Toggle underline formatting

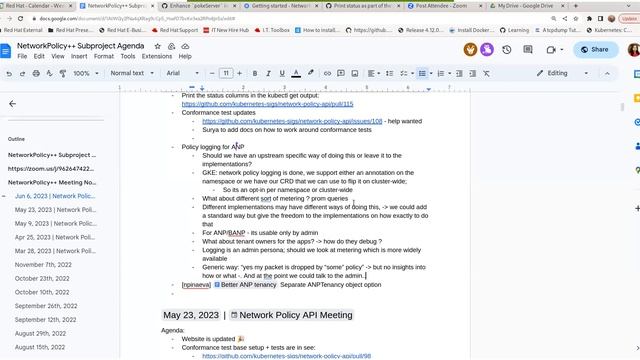point(282,73)
